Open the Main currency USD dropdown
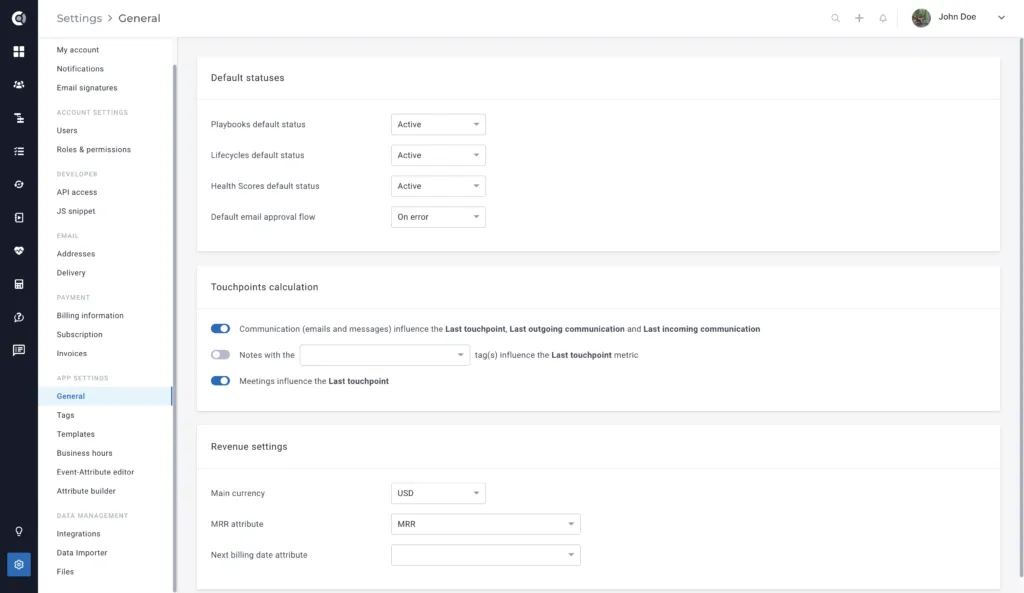 tap(438, 493)
